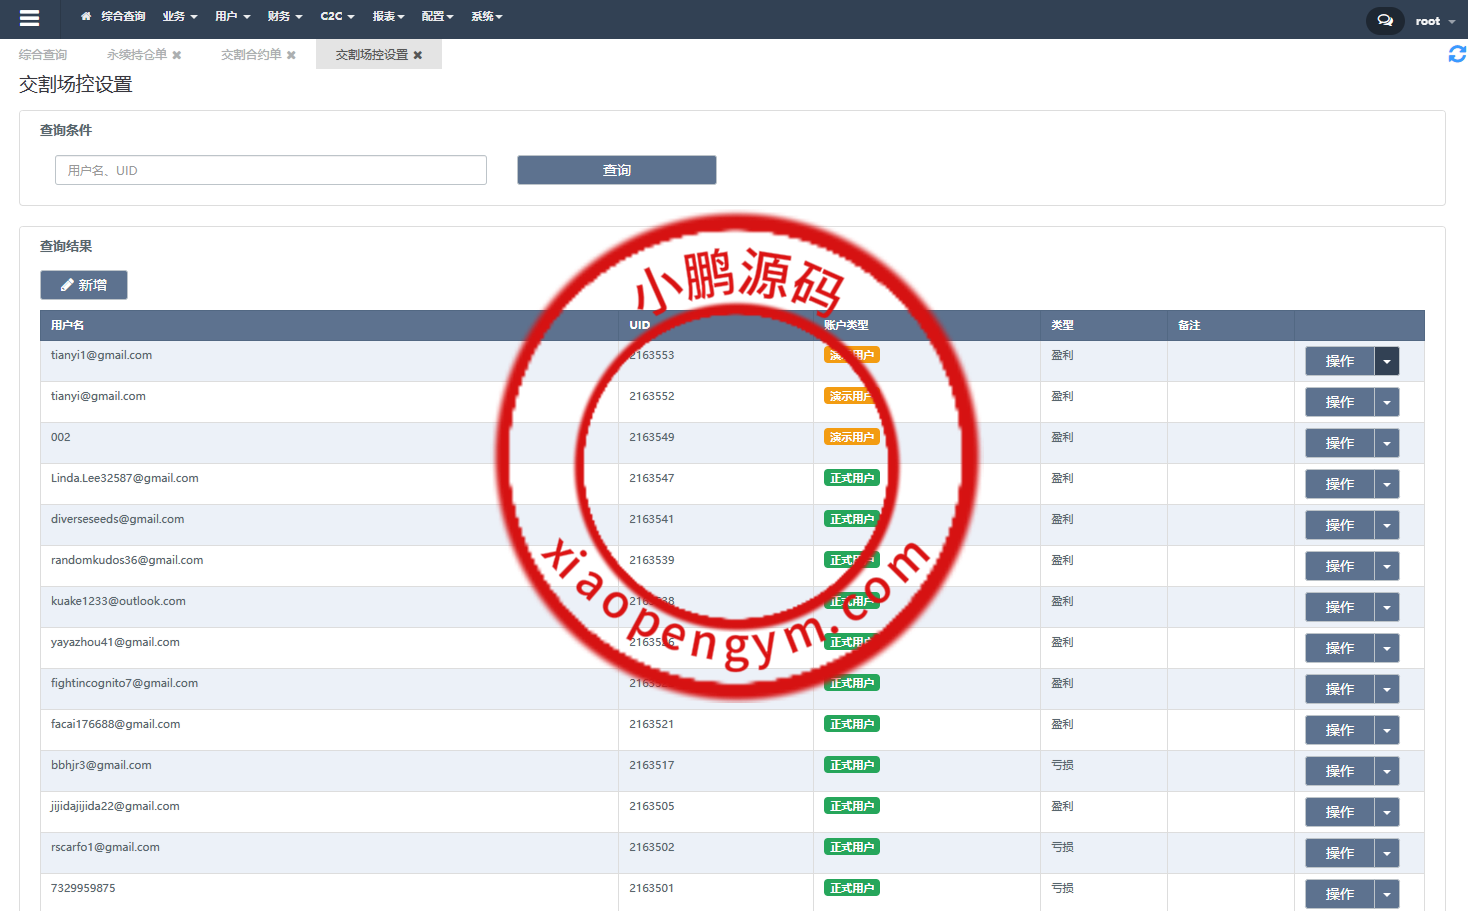The image size is (1468, 911).
Task: Open the 报表 menu
Action: 388,17
